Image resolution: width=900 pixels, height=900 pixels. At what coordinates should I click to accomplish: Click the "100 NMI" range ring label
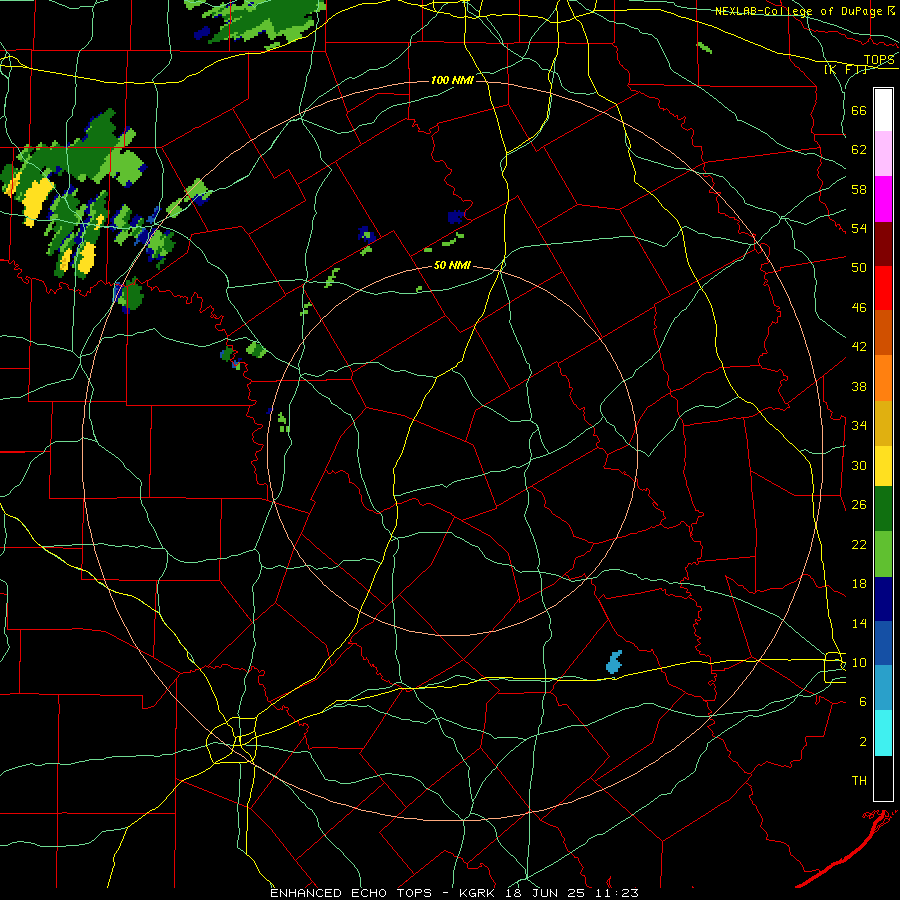(452, 80)
